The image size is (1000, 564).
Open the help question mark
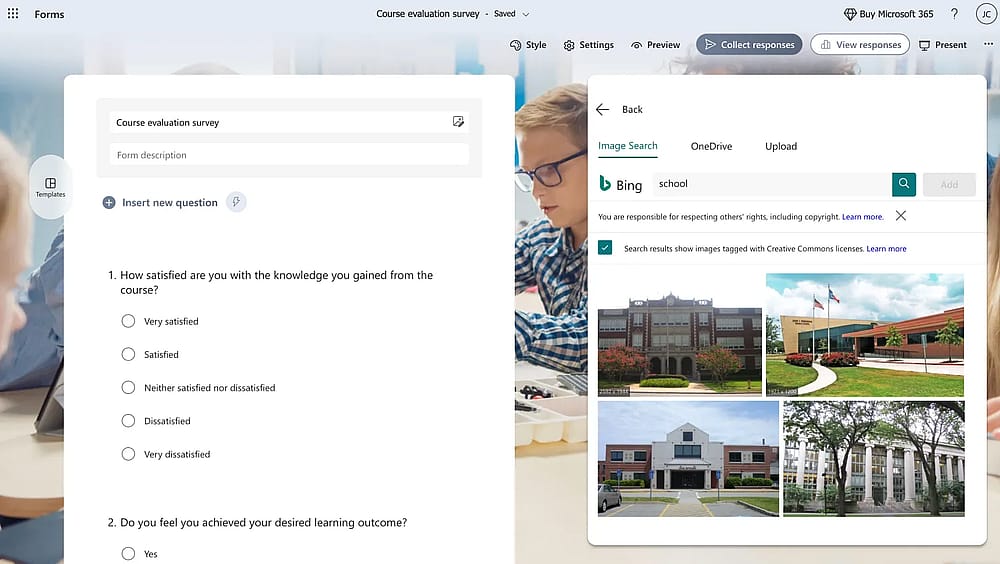click(x=954, y=13)
